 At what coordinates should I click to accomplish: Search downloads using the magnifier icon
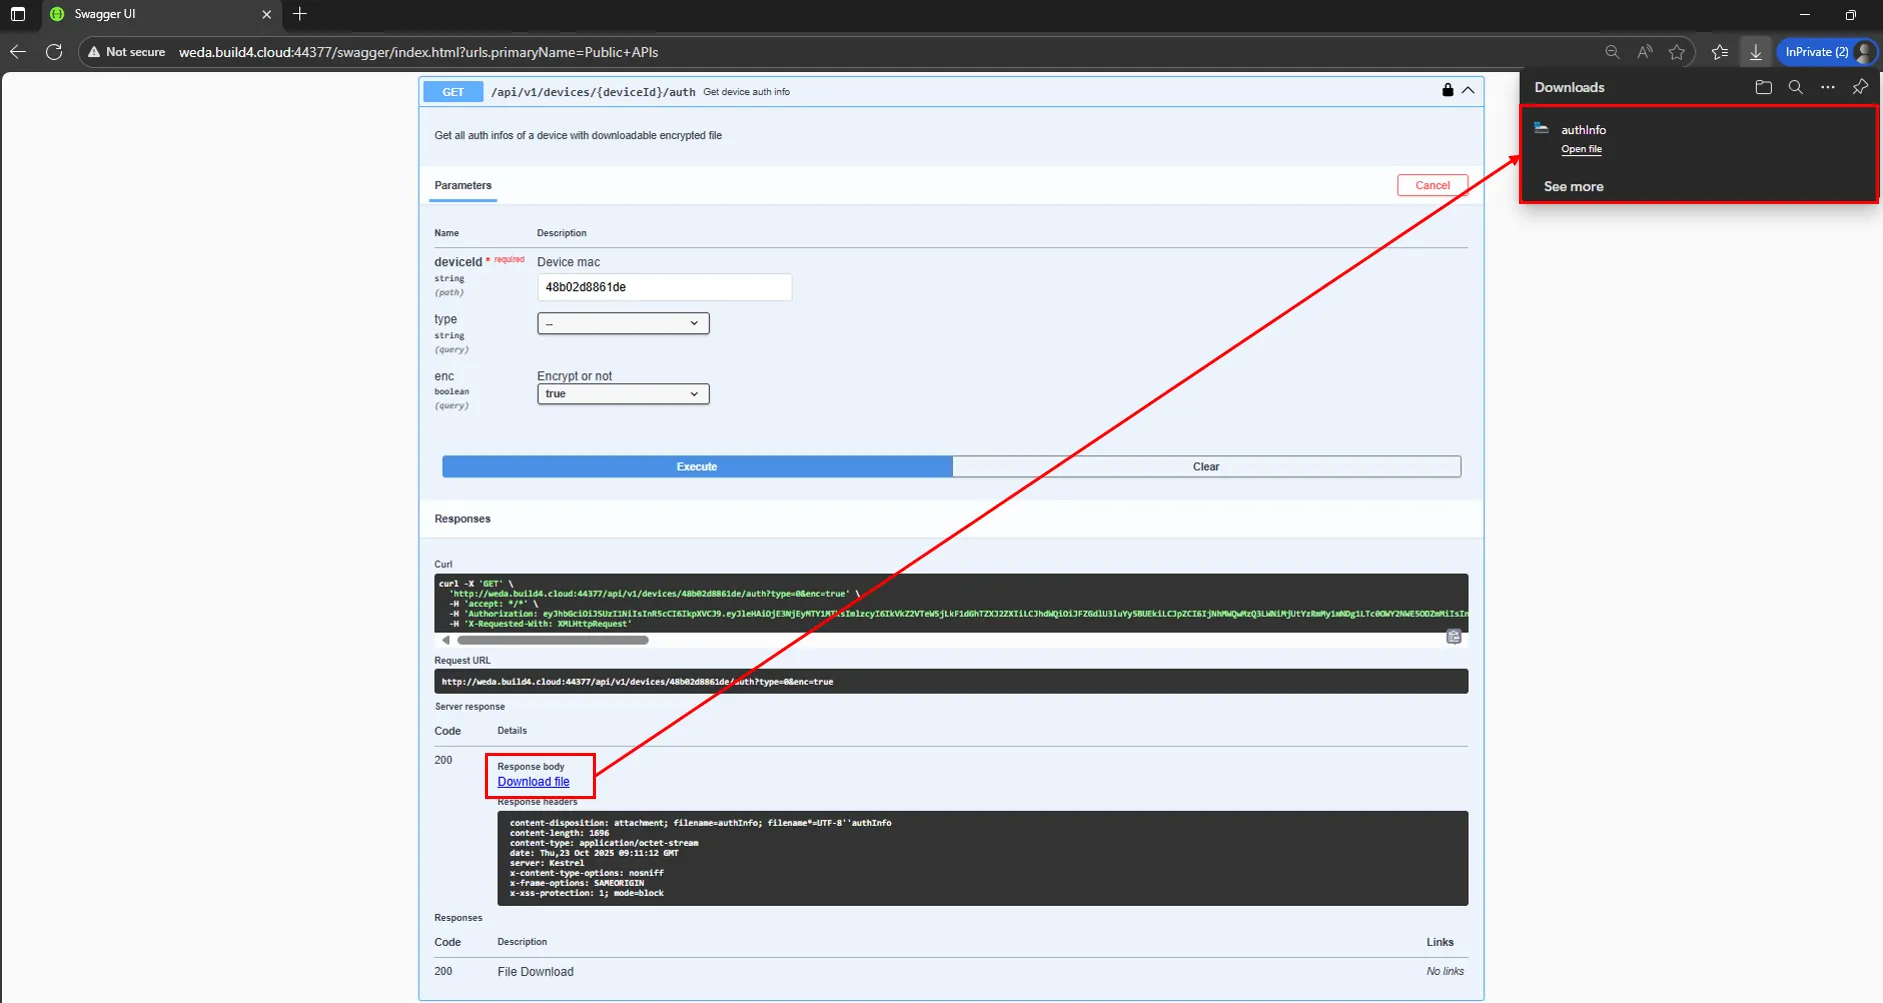click(1795, 88)
